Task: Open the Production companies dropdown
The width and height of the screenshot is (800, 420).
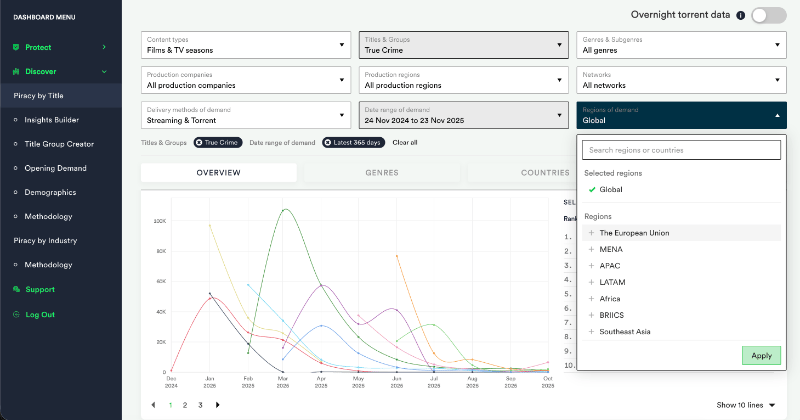Action: [x=246, y=80]
